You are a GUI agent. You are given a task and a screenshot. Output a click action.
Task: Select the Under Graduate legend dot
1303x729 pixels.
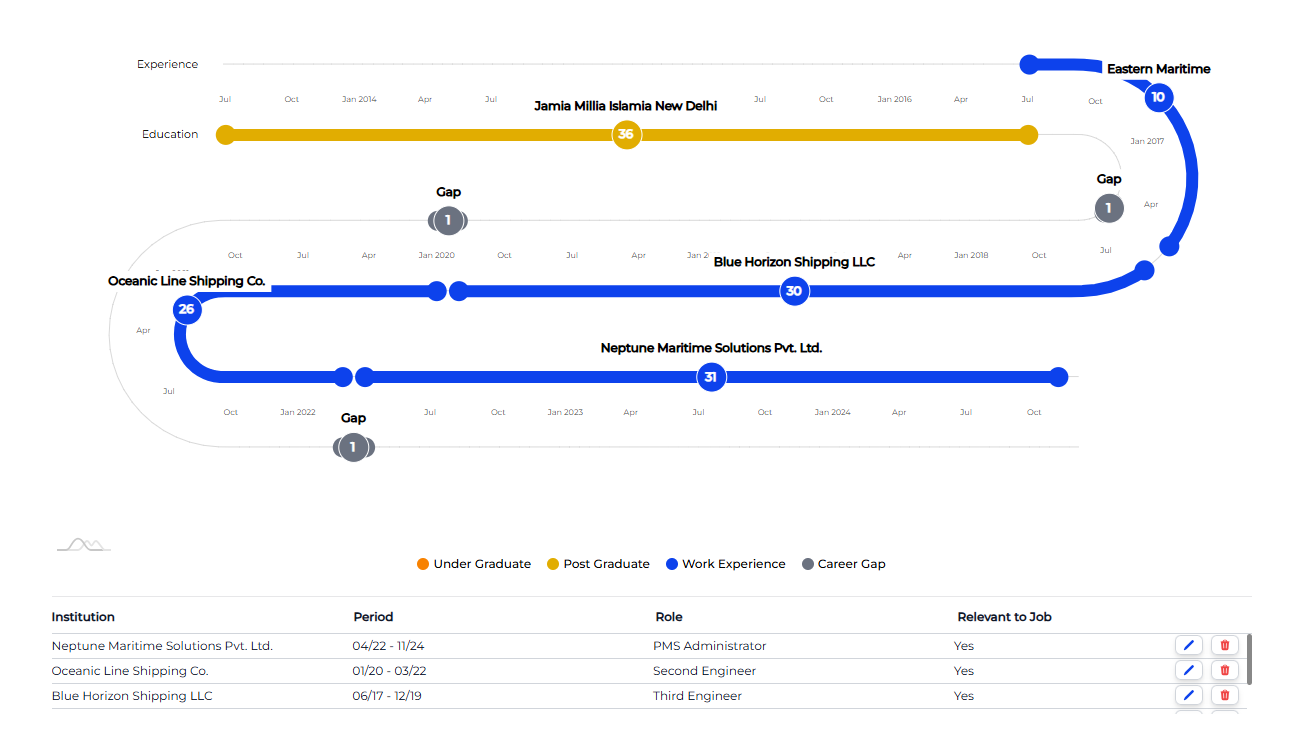[423, 564]
